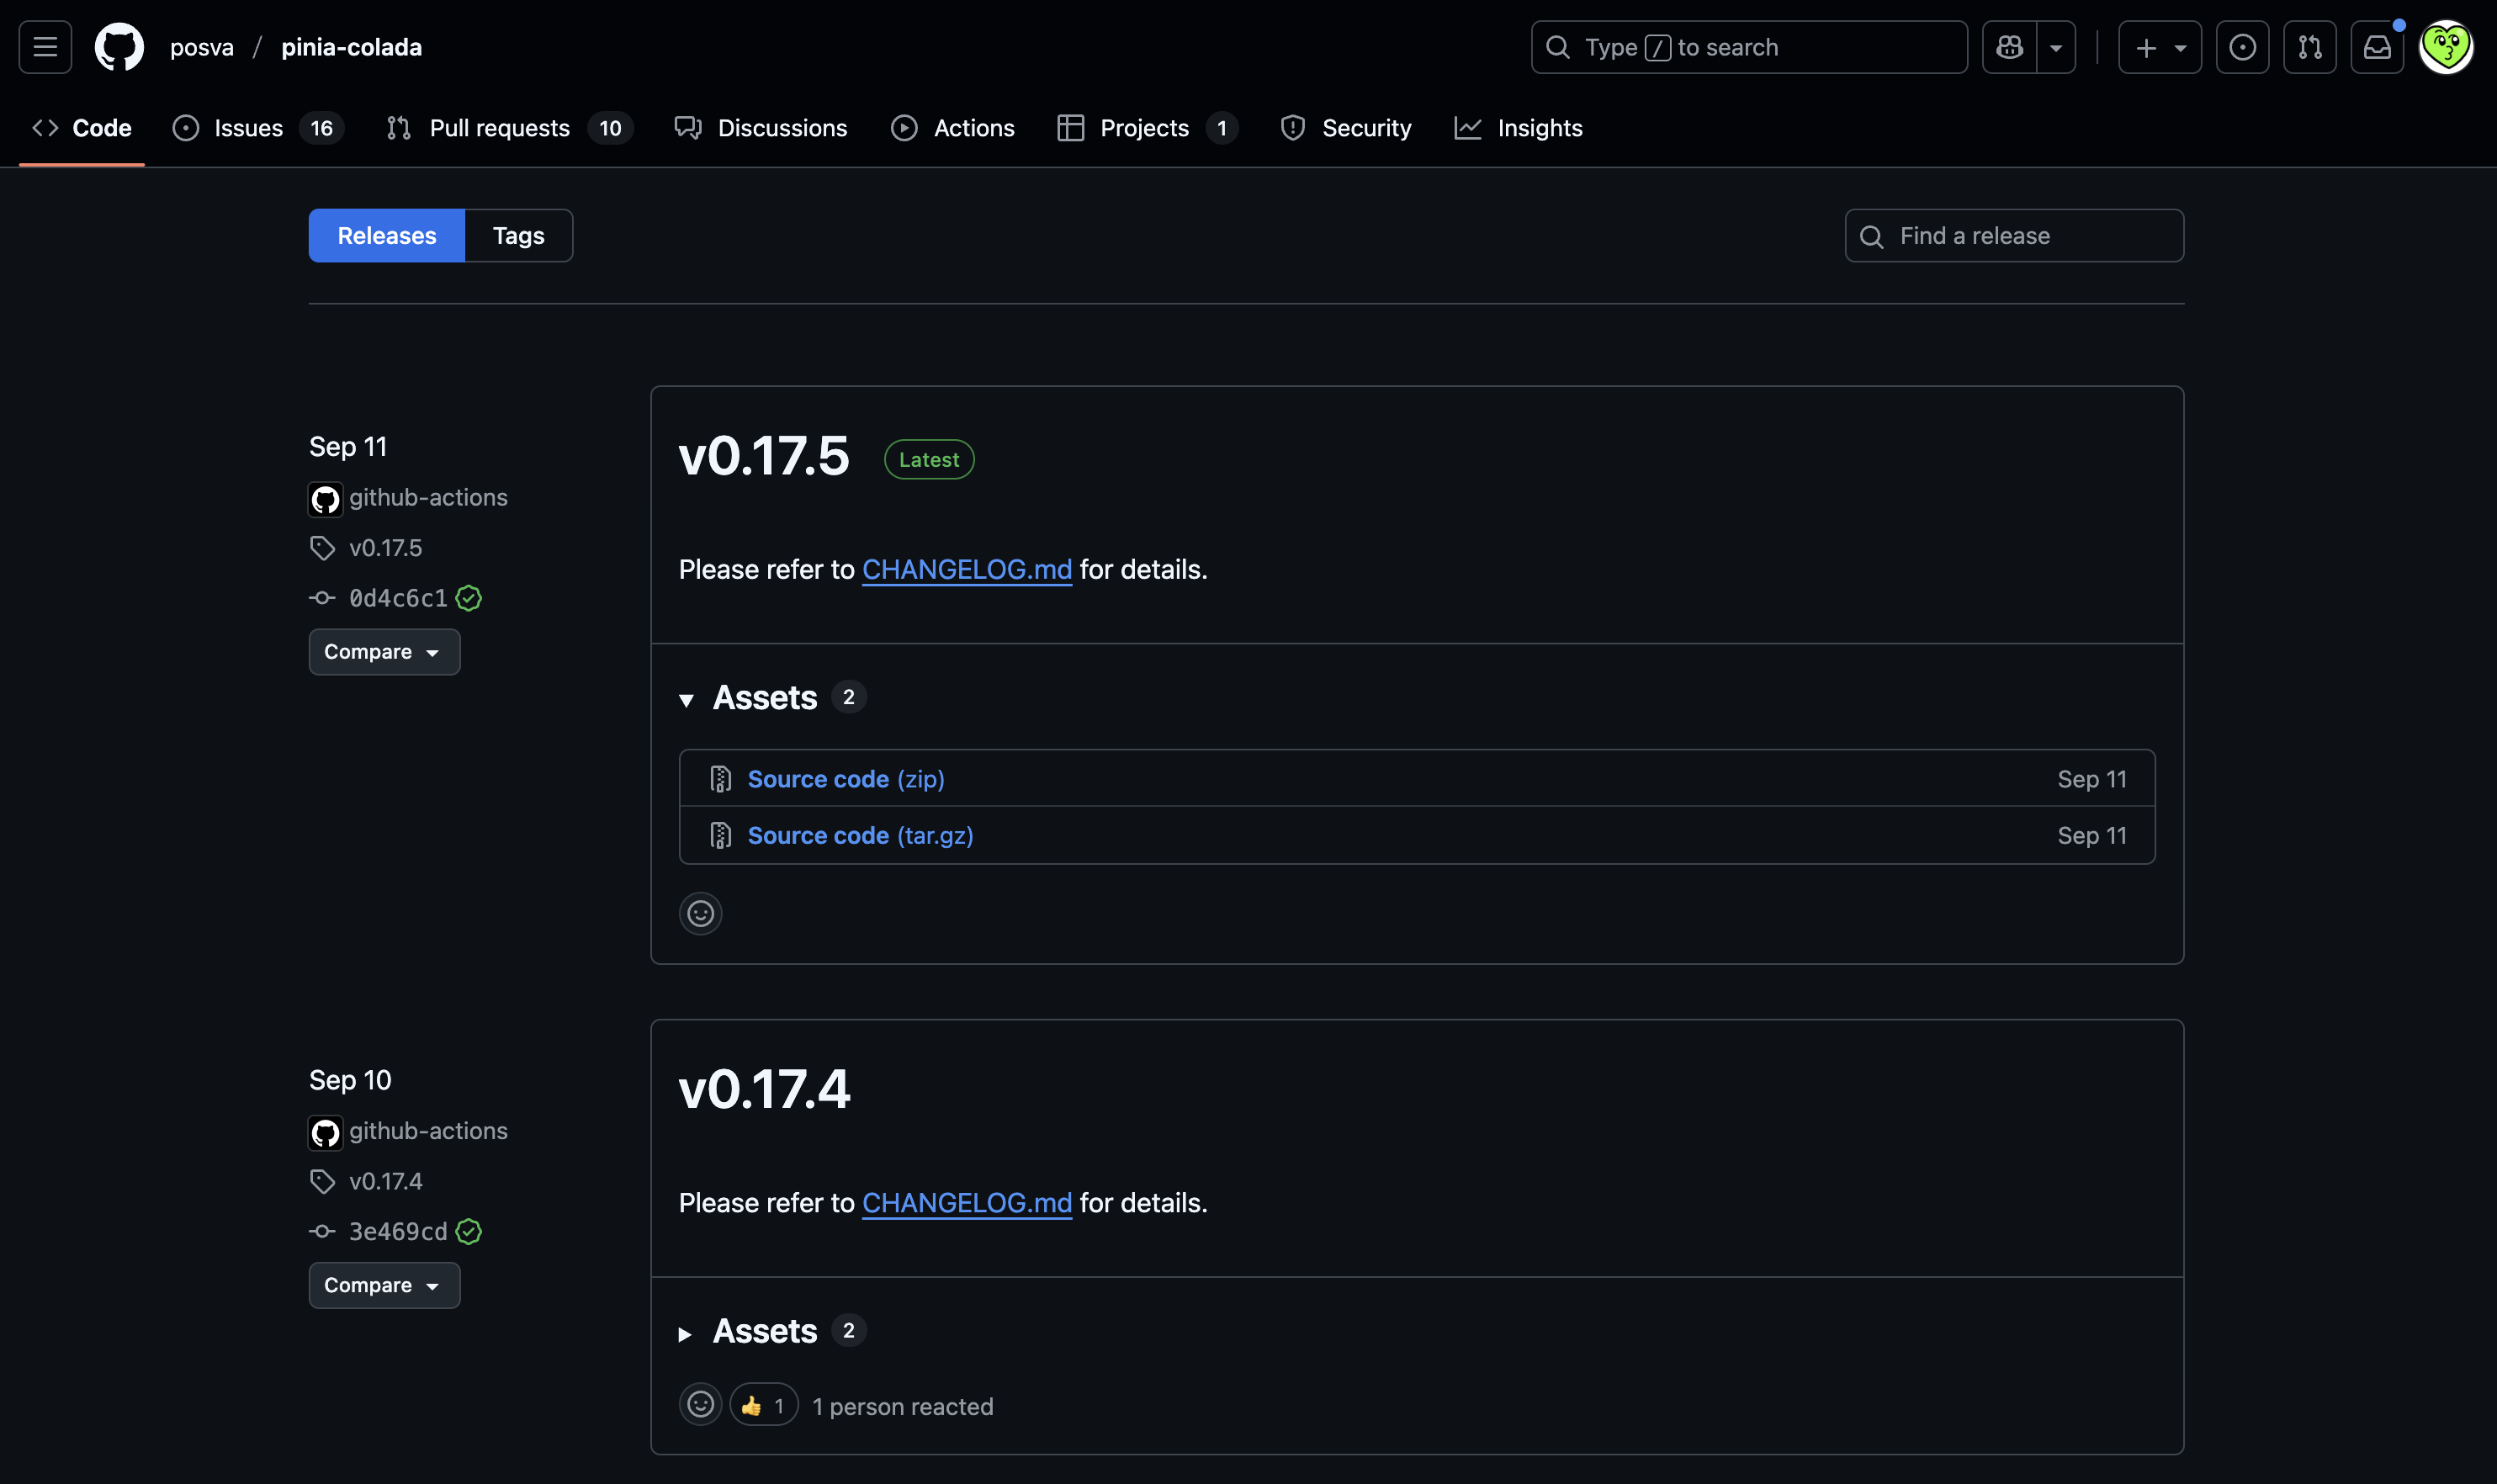View commit 3e469cd

click(x=398, y=1231)
